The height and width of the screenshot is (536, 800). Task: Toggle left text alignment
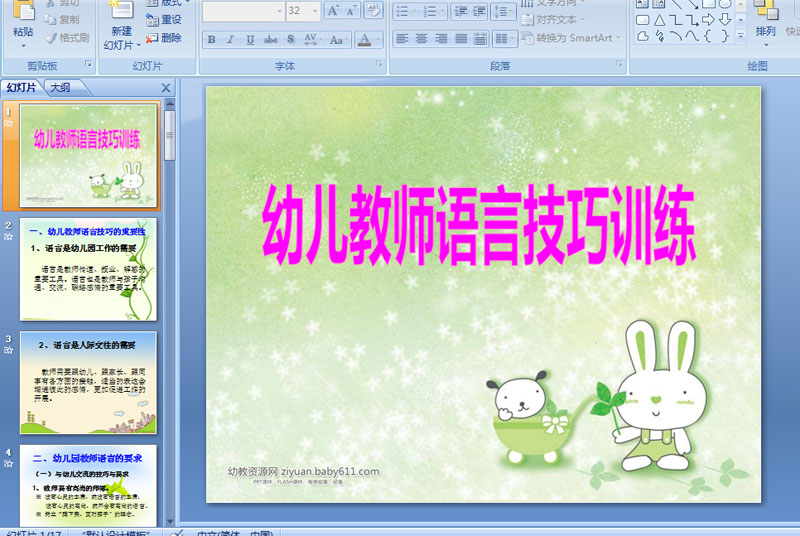click(x=402, y=39)
